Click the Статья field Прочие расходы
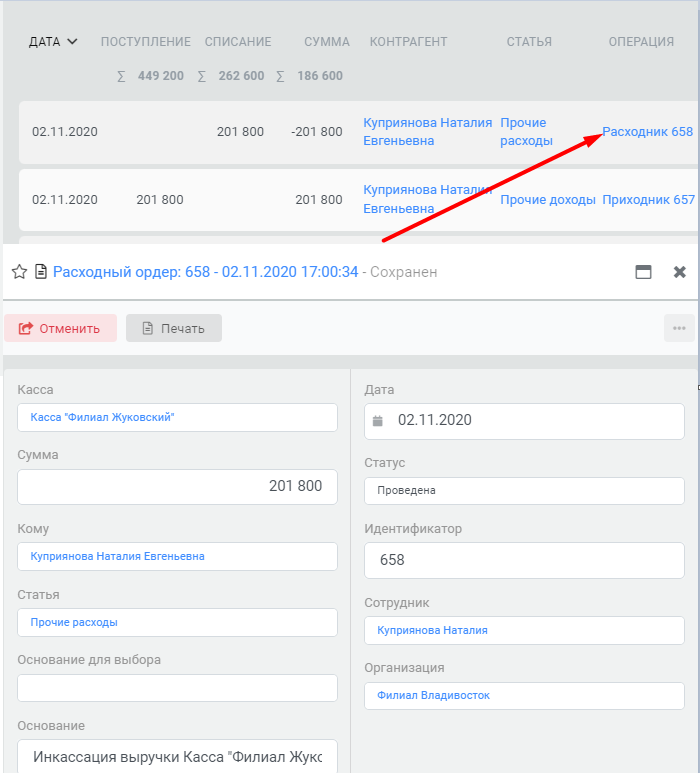700x773 pixels. (177, 623)
